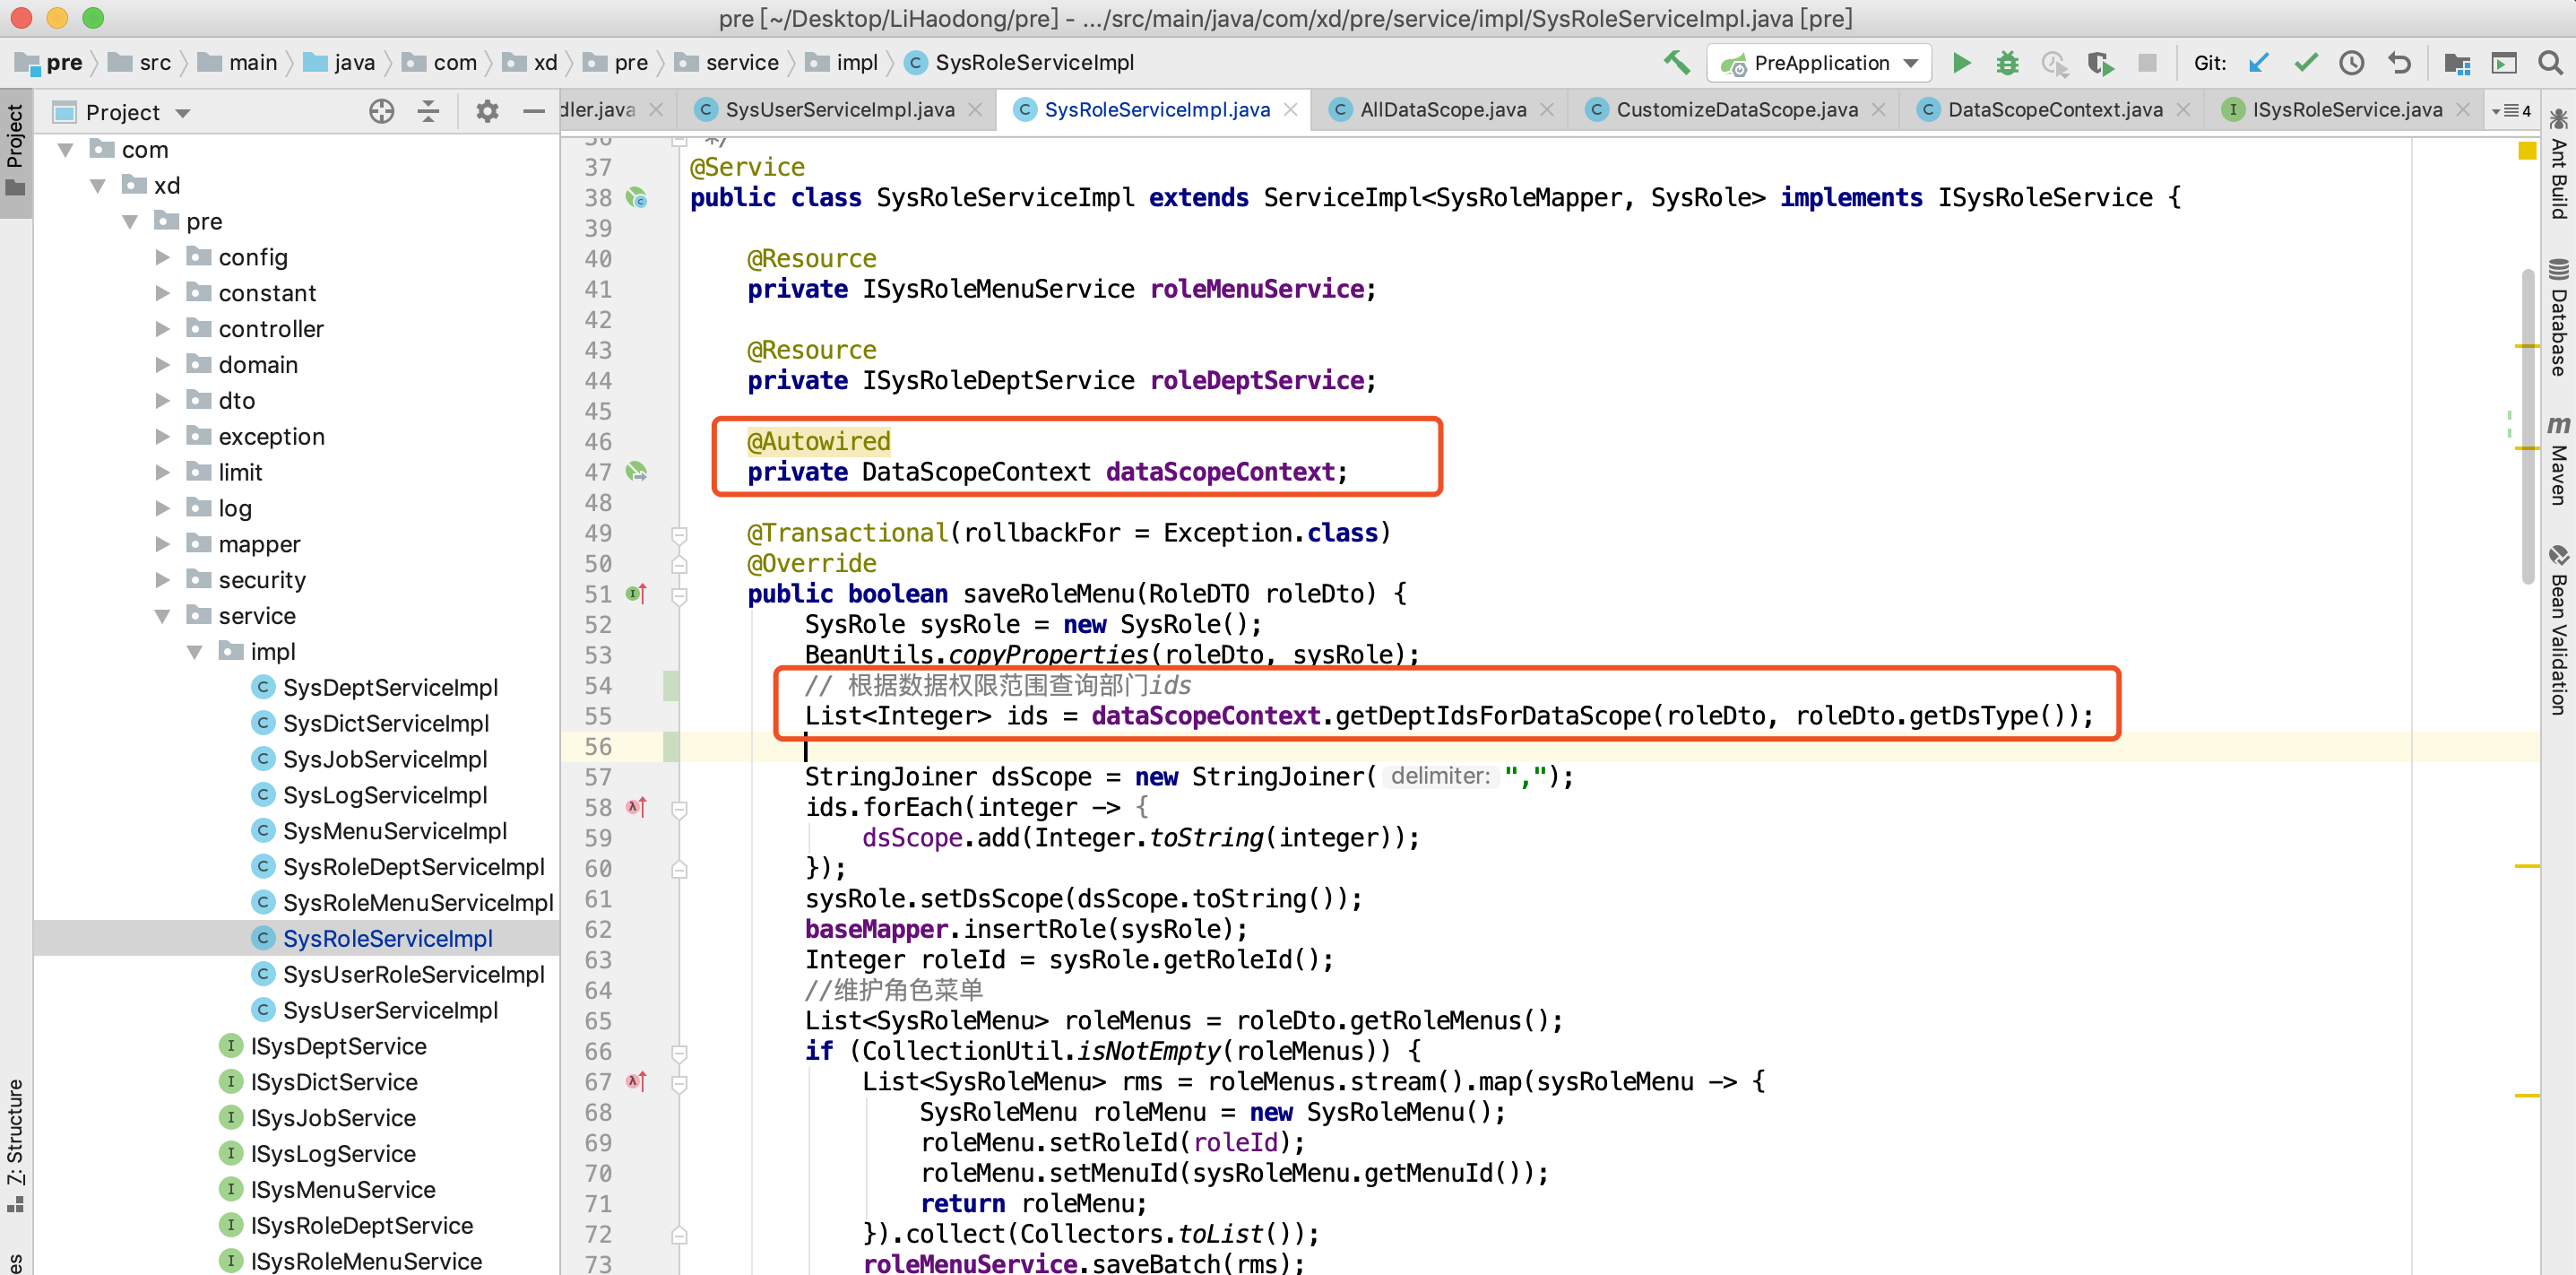Open the Search Everywhere magnifier
Image resolution: width=2576 pixels, height=1275 pixels.
click(x=2550, y=63)
